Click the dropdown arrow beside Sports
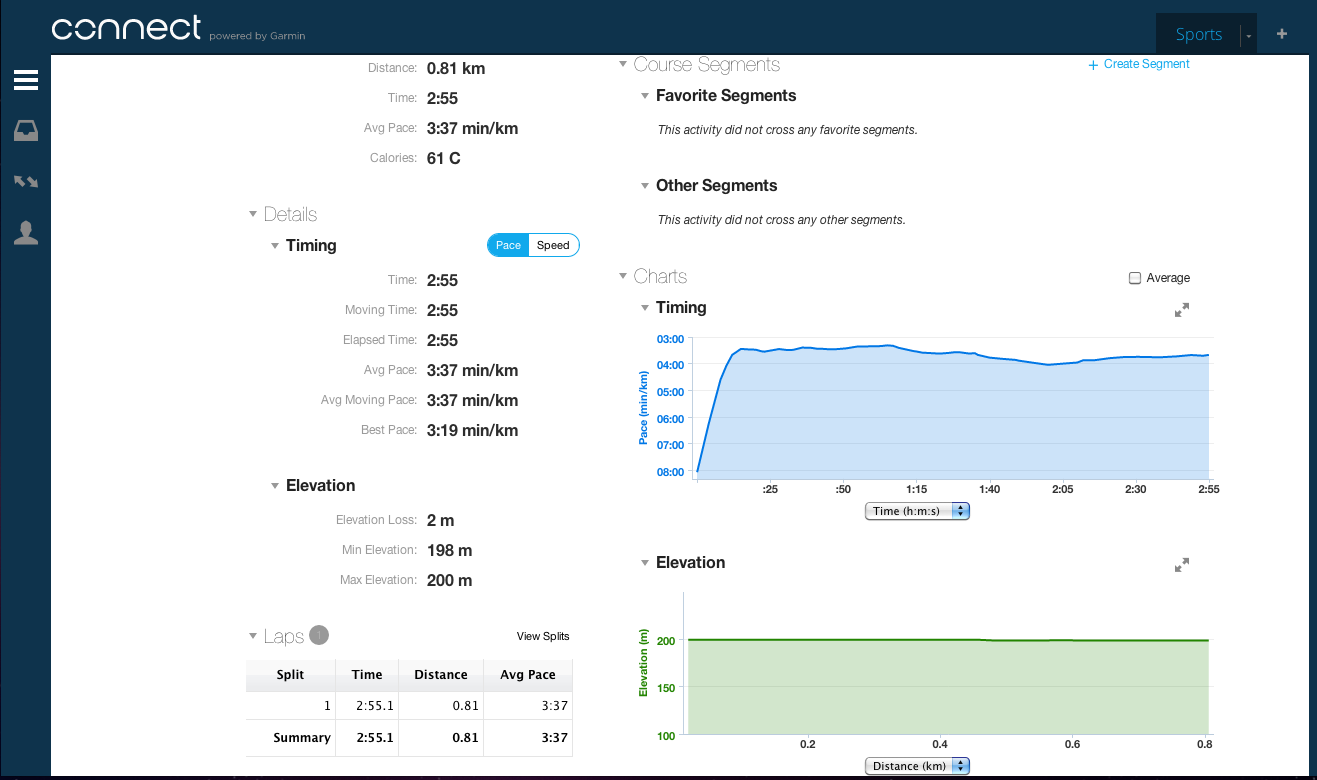 [x=1248, y=36]
